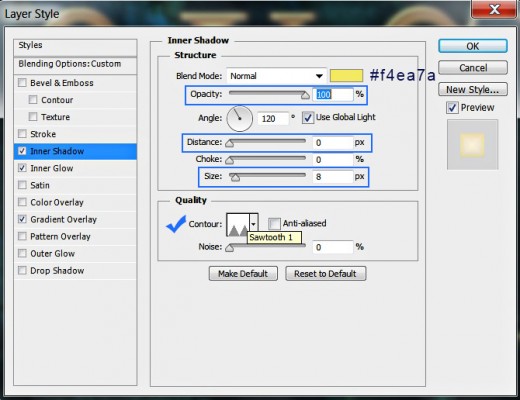Click the Sawtooth contour preview thumbnail
Viewport: 520px width, 400px height.
coord(238,225)
